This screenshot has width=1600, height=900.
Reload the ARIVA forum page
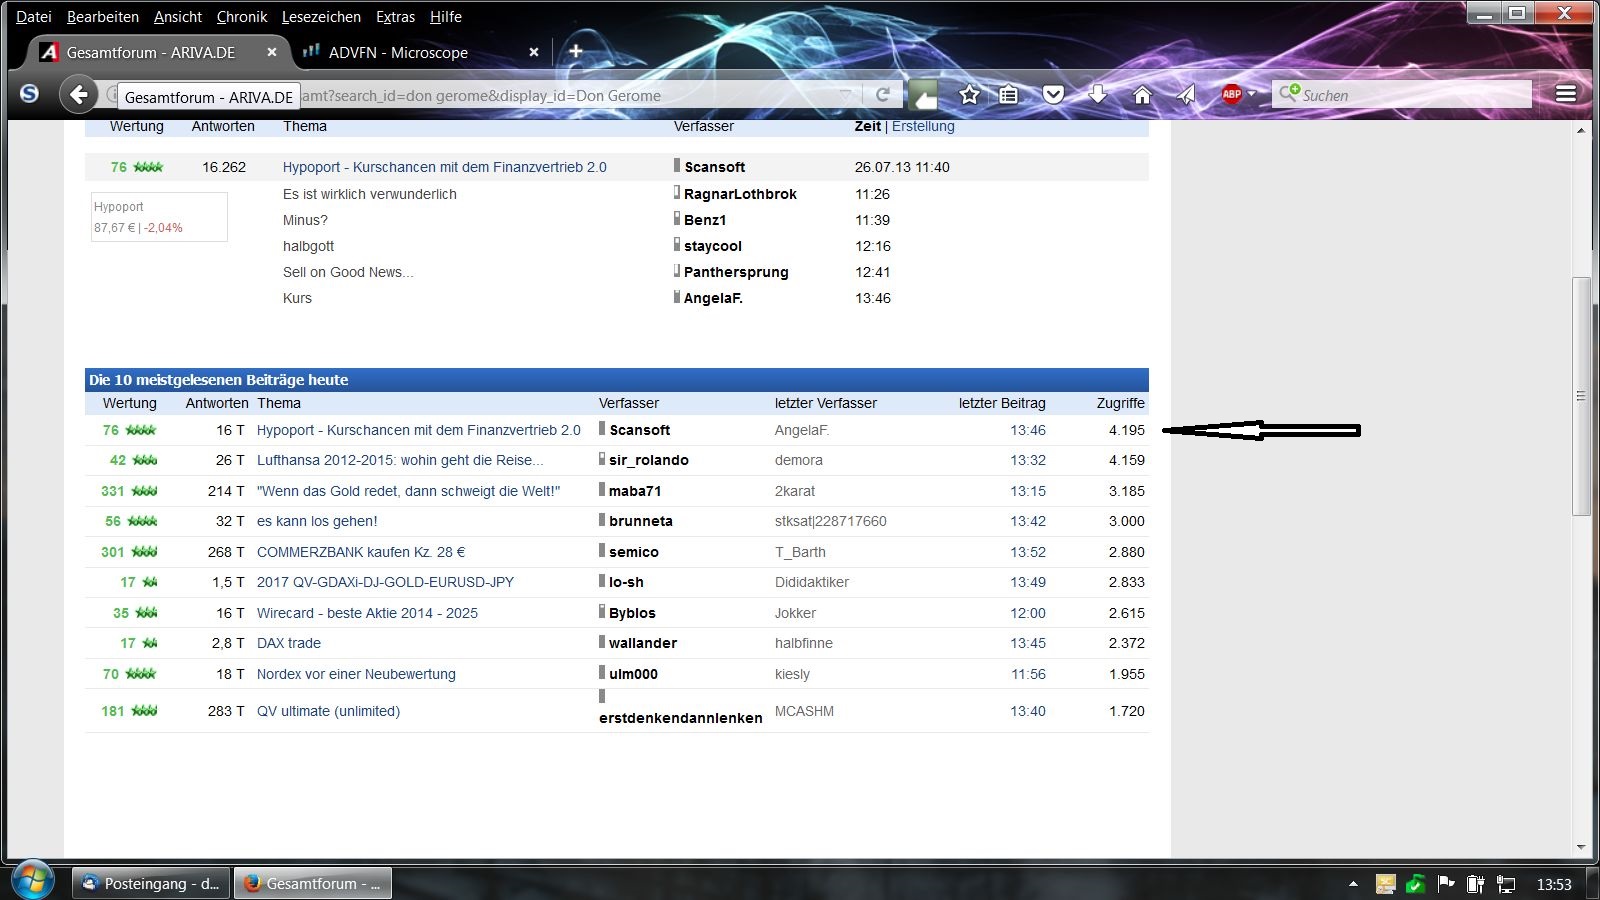pyautogui.click(x=883, y=95)
